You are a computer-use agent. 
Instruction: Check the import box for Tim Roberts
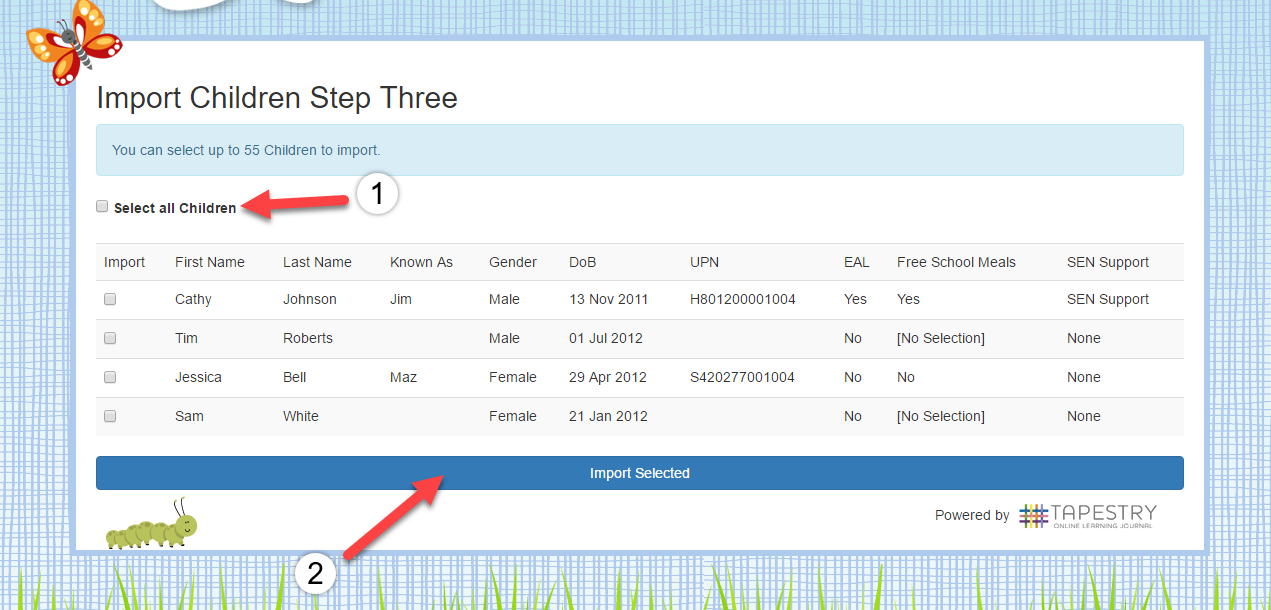(110, 338)
